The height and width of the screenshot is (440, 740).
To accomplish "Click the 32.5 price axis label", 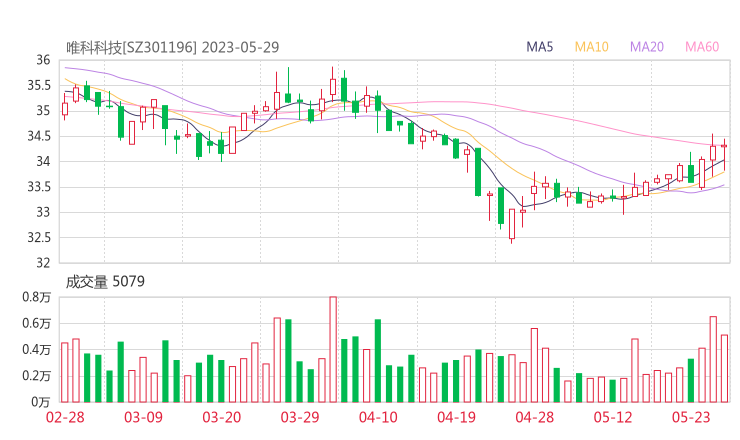I will click(x=39, y=237).
